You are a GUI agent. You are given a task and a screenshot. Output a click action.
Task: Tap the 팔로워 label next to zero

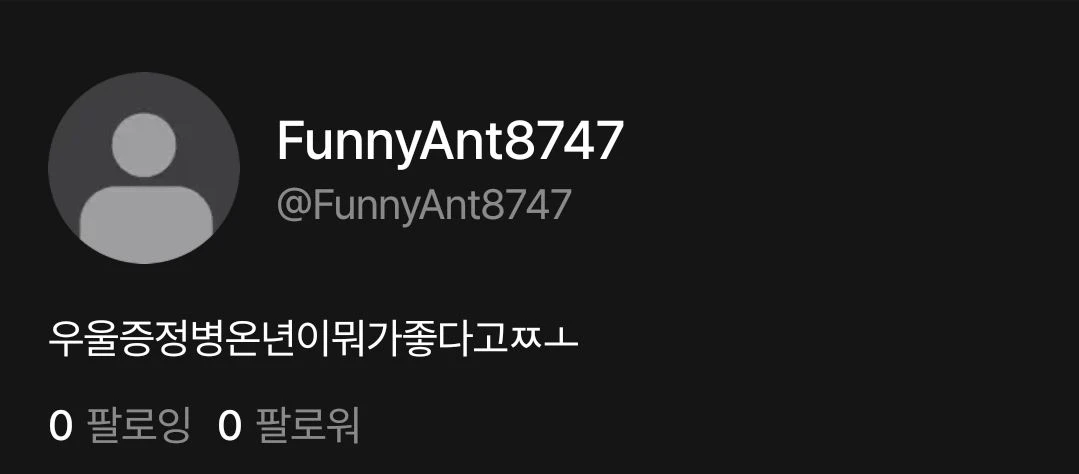(x=308, y=425)
